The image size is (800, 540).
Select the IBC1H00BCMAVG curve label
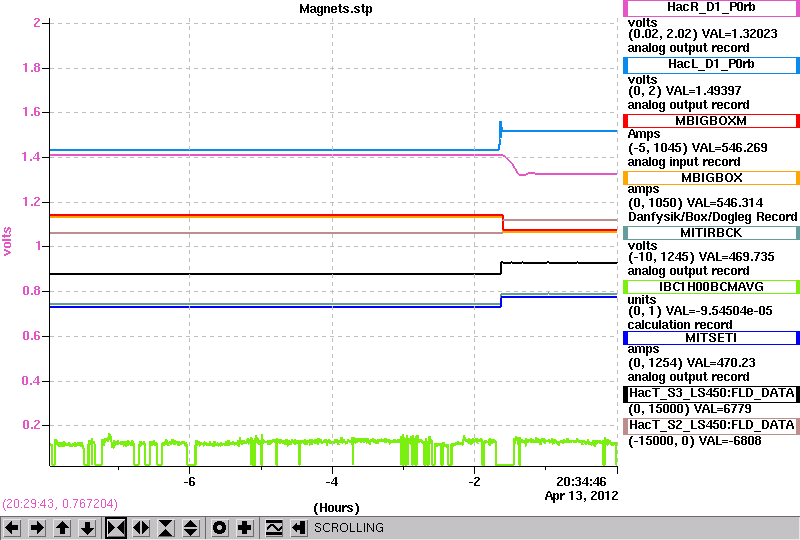pyautogui.click(x=711, y=287)
